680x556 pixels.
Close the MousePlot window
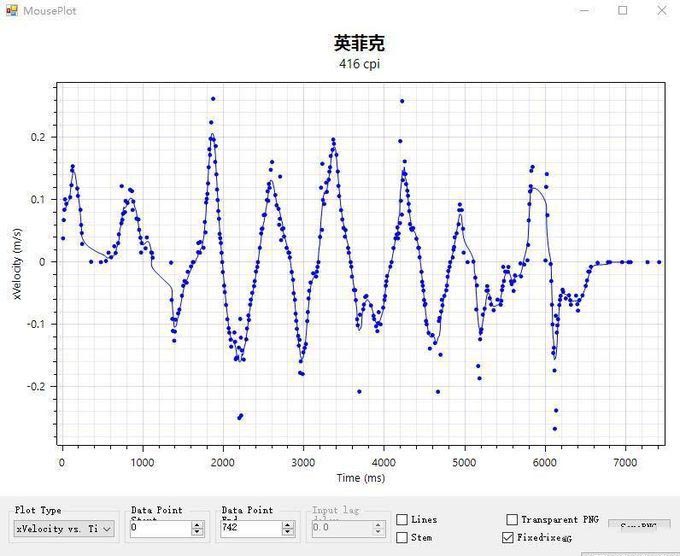click(x=662, y=10)
